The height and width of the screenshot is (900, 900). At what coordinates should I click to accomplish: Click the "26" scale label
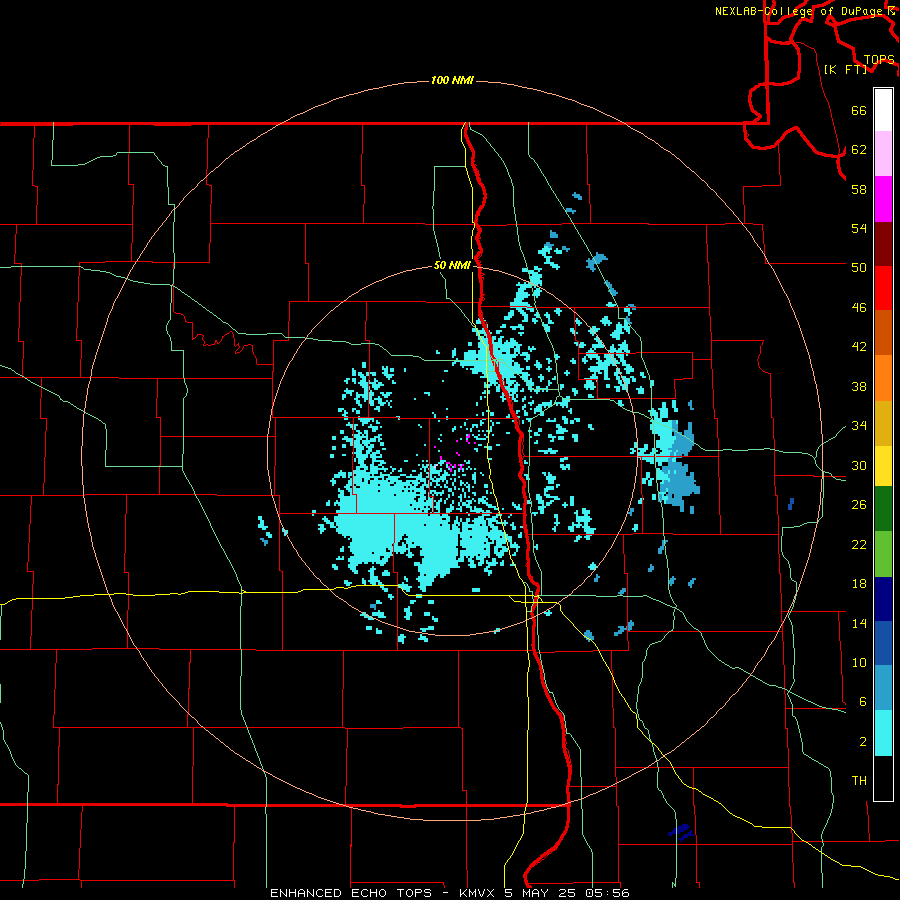pyautogui.click(x=859, y=505)
